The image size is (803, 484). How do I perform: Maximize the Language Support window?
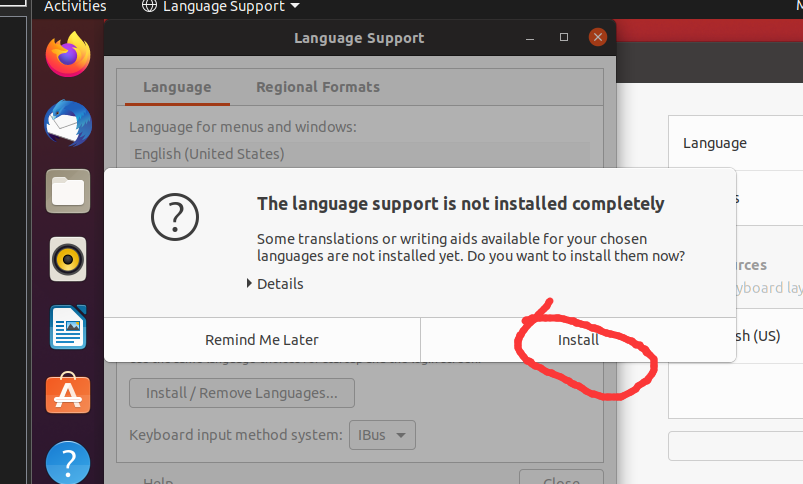pyautogui.click(x=564, y=38)
